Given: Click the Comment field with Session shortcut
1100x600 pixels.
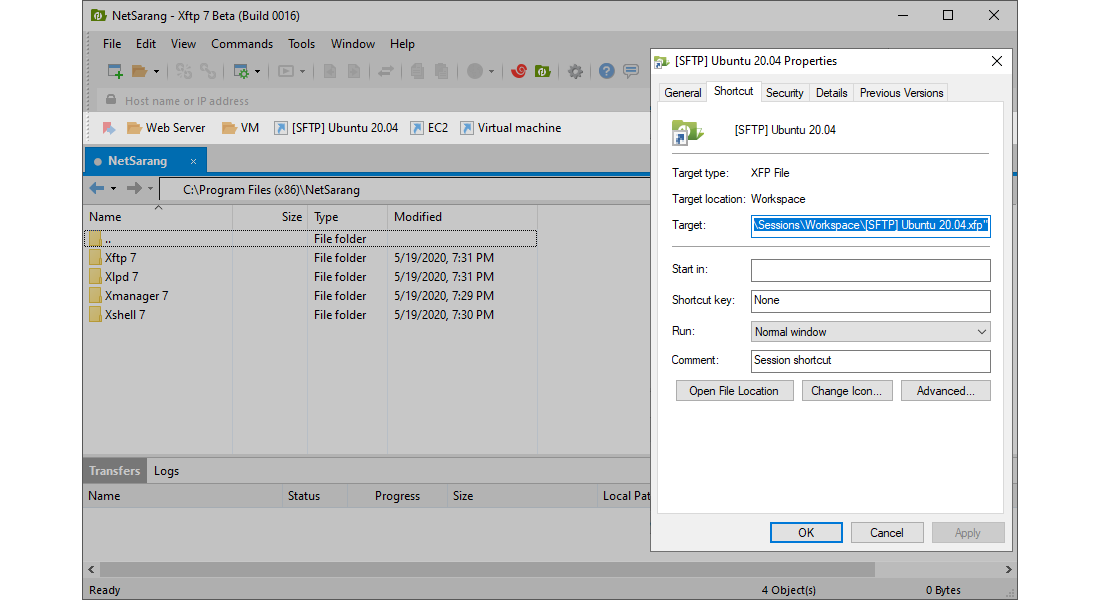Looking at the screenshot, I should 871,361.
